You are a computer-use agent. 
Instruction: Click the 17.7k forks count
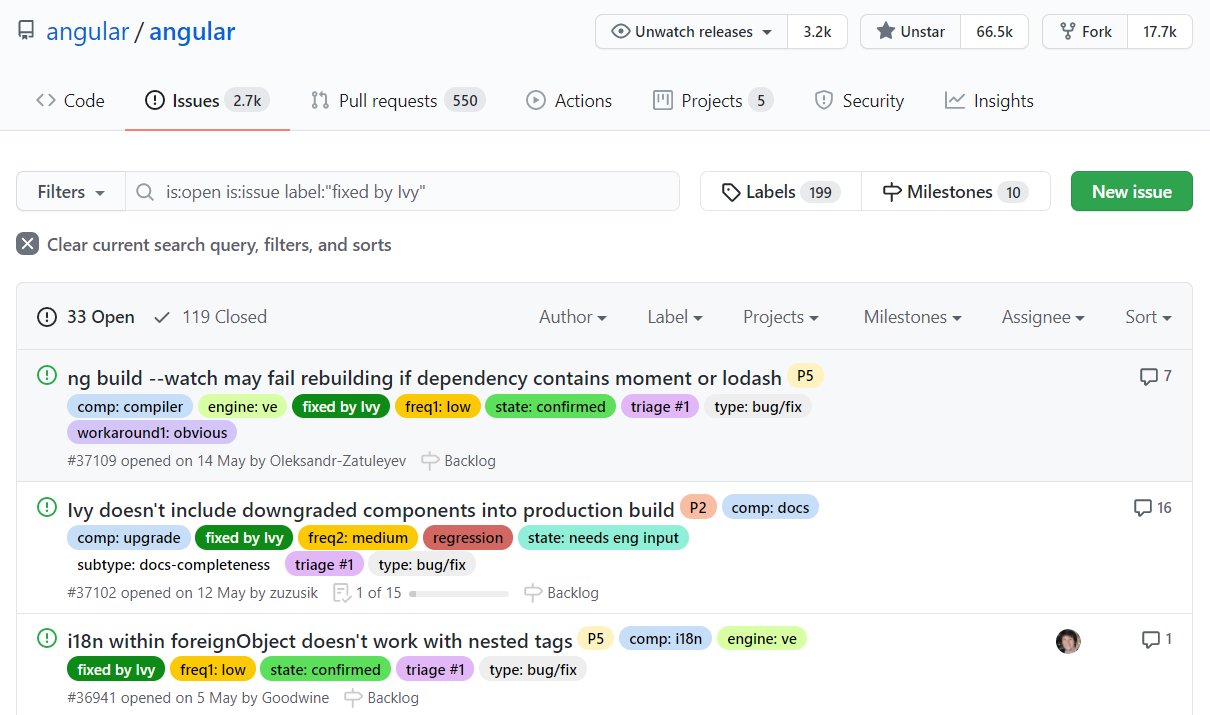1160,32
